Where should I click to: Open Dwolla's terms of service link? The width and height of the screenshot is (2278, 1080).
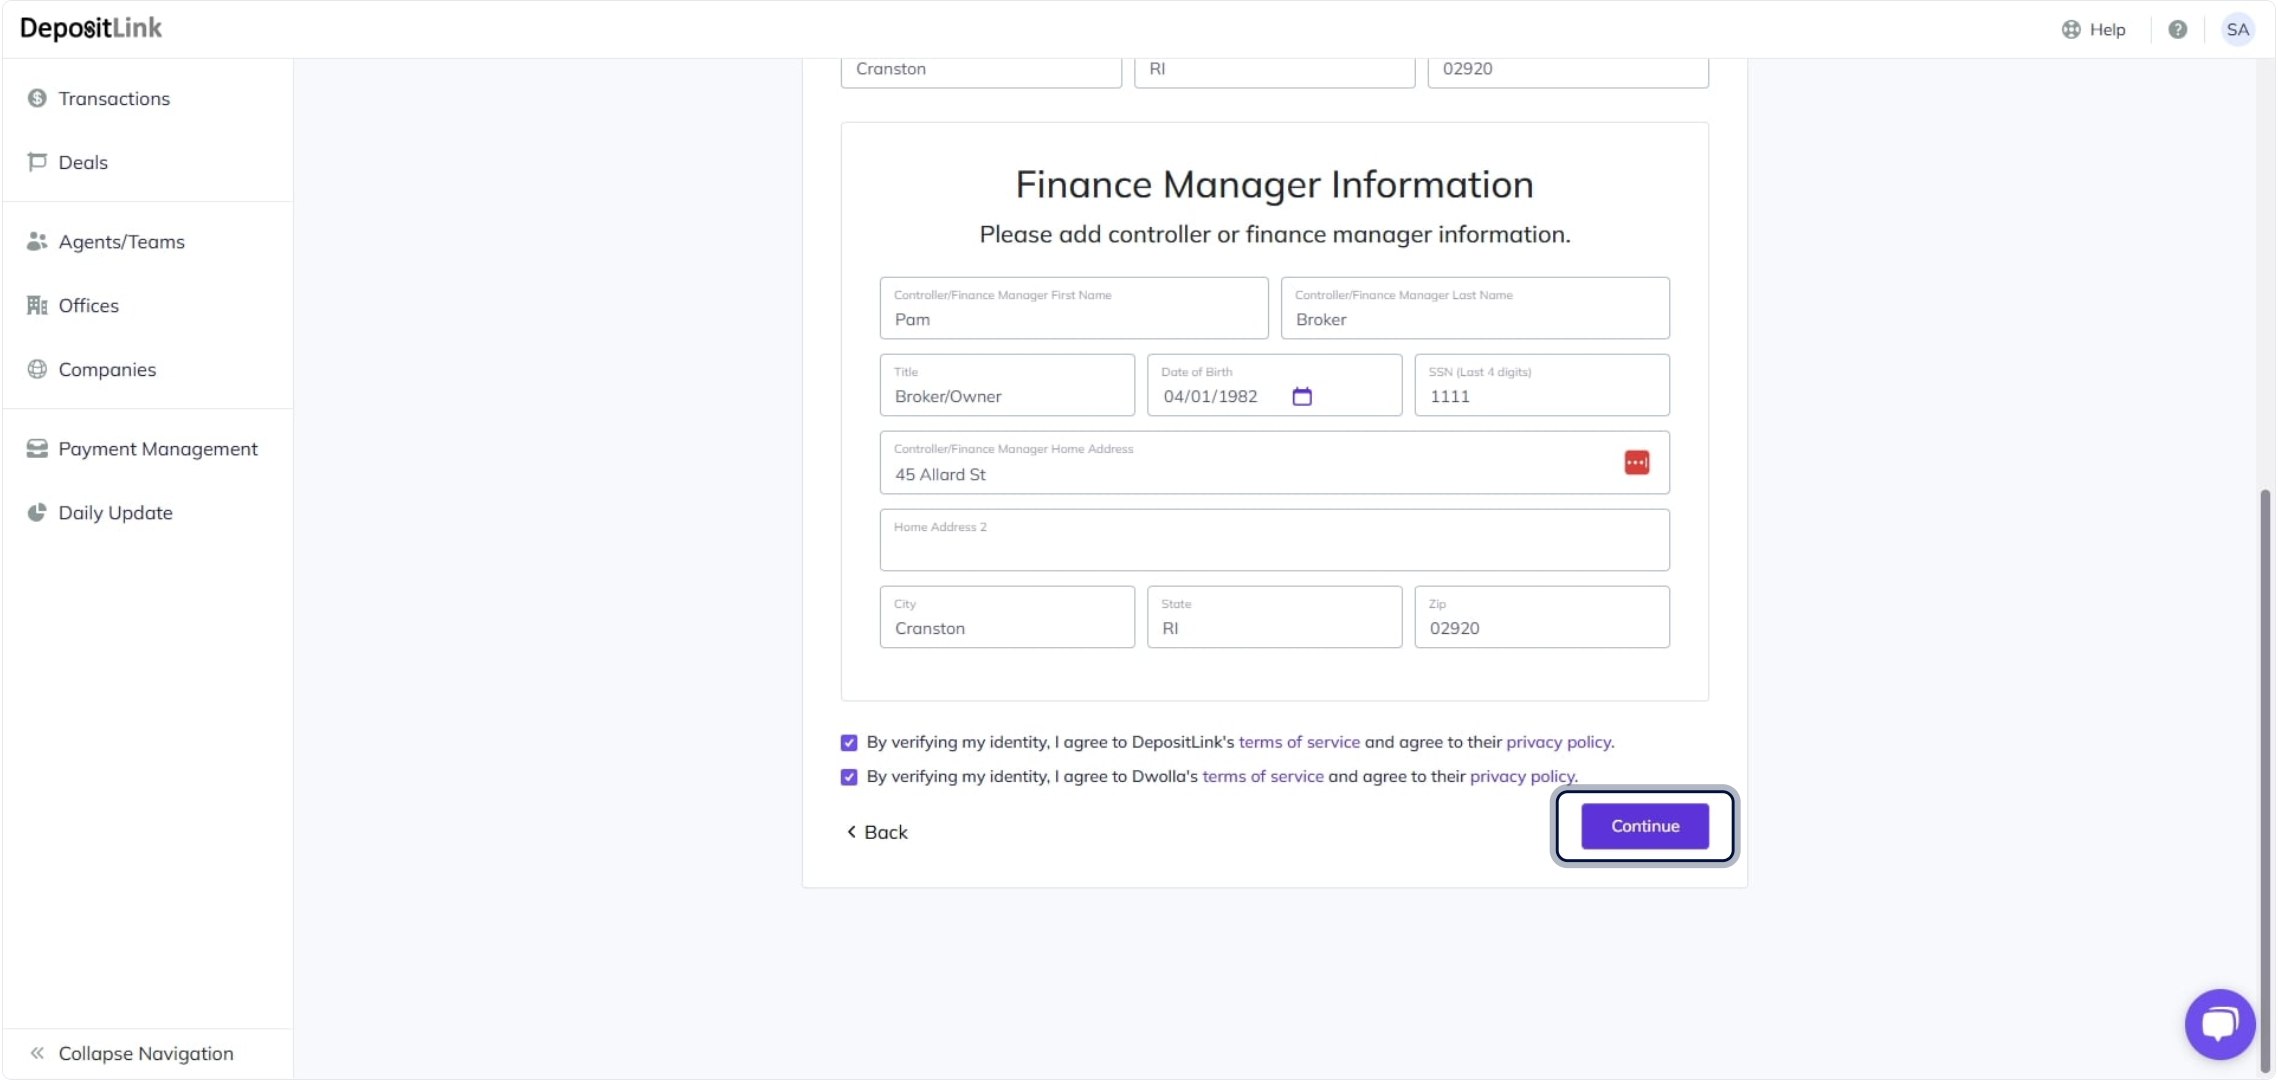click(1262, 777)
